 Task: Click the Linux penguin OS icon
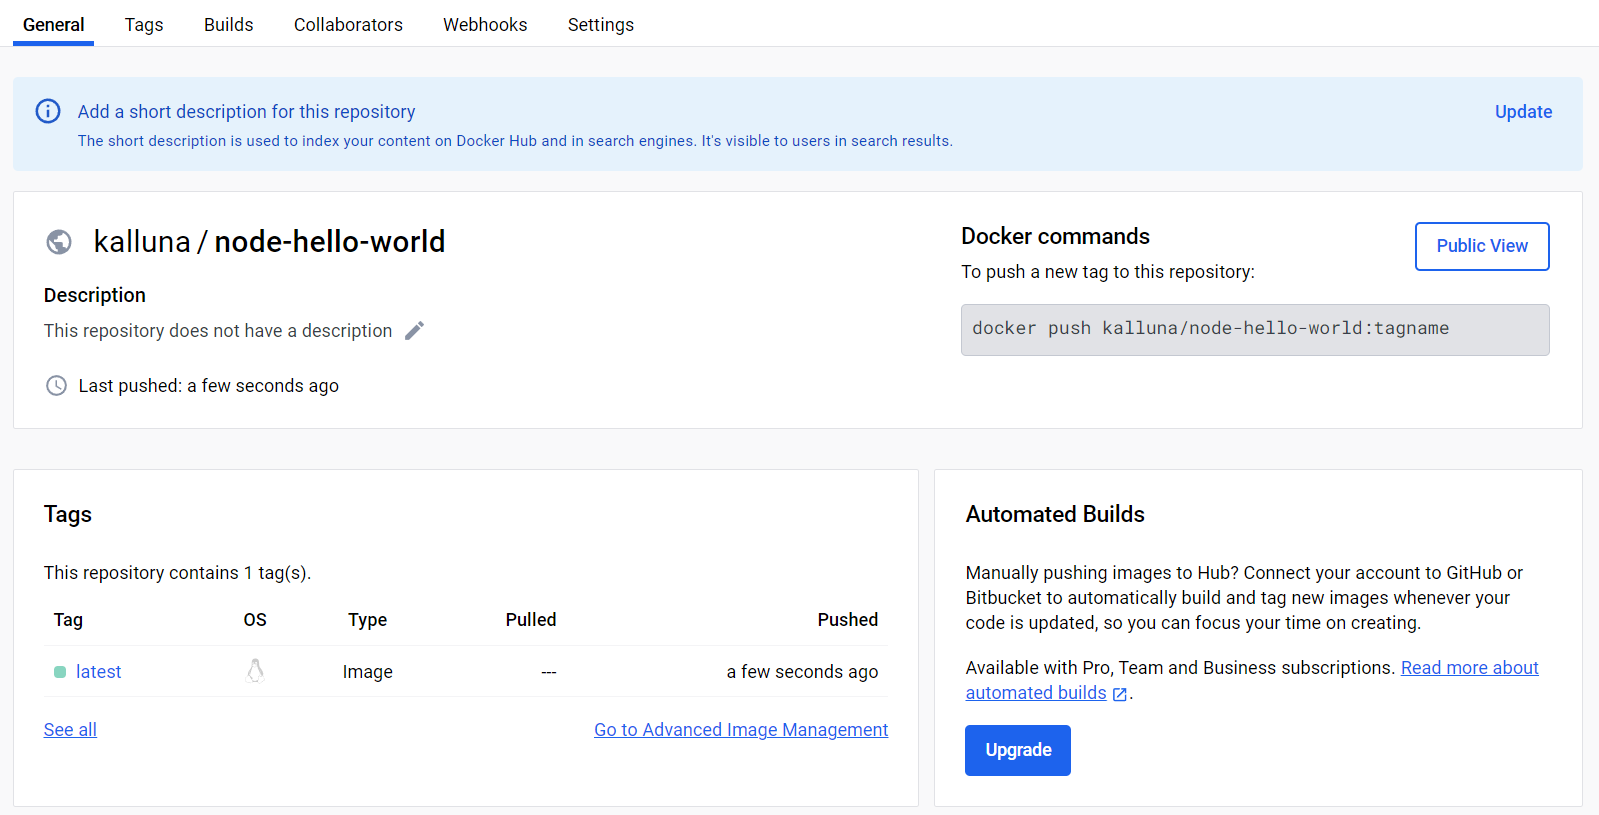click(256, 671)
